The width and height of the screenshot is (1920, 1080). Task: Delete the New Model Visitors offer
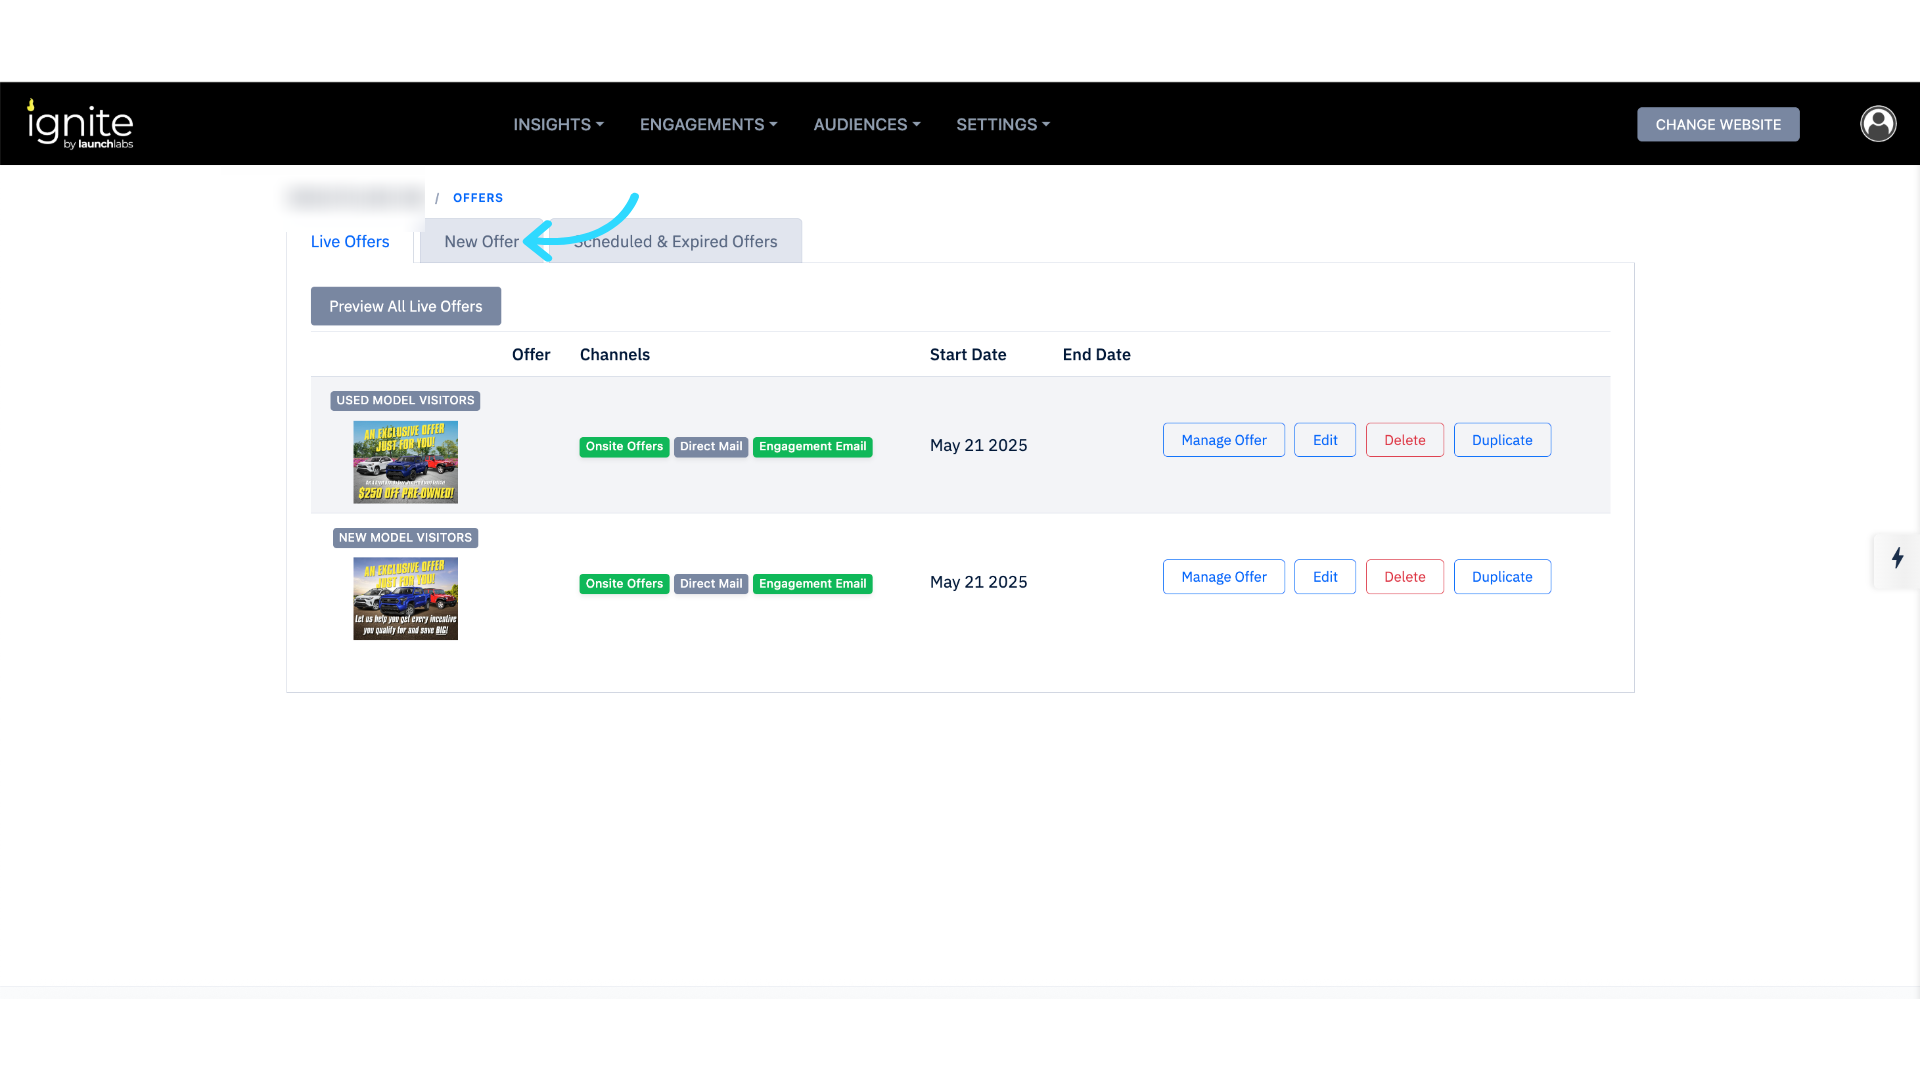pyautogui.click(x=1404, y=577)
